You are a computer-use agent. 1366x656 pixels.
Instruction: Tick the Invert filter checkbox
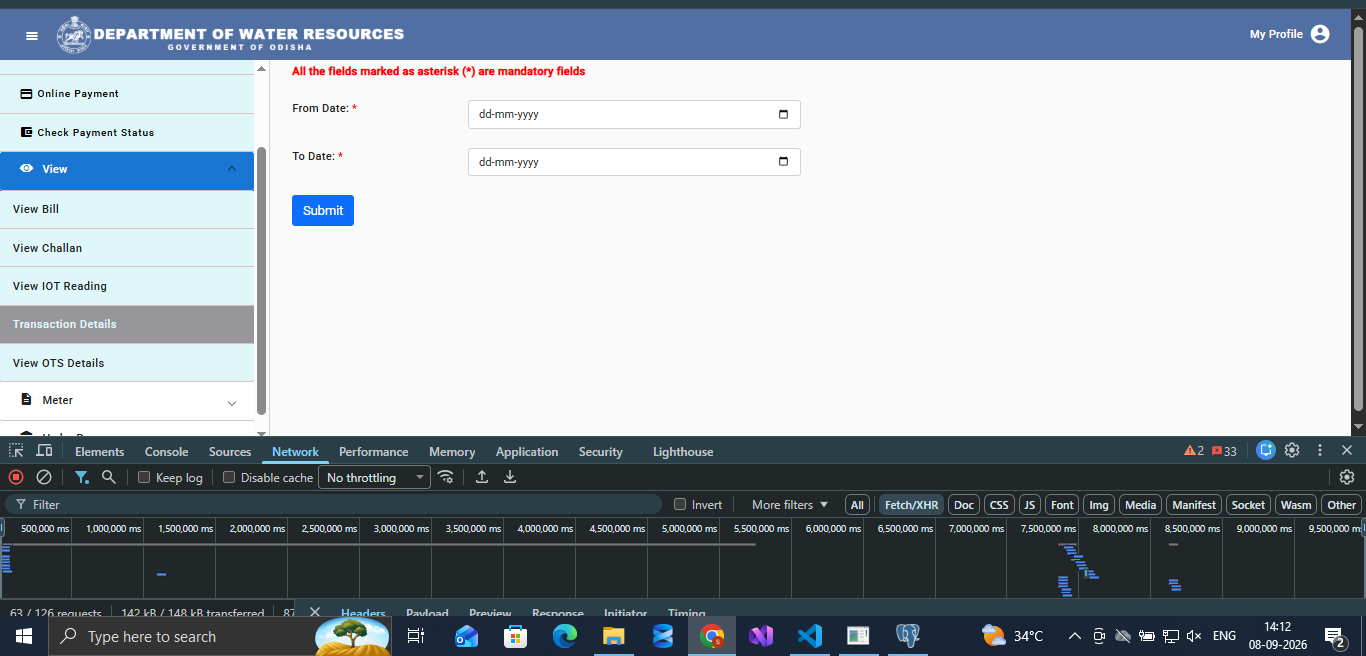pos(680,504)
